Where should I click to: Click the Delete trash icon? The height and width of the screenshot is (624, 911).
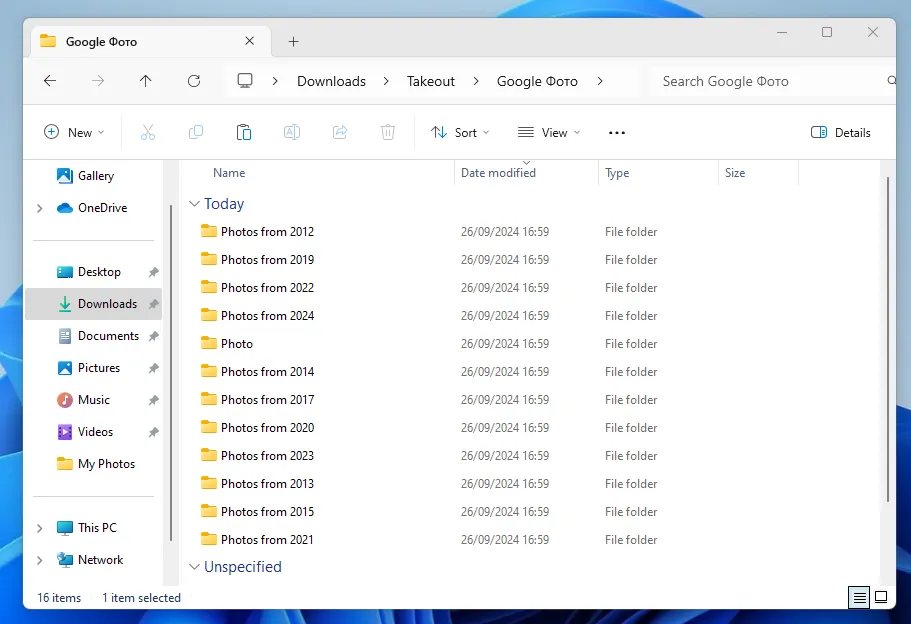(388, 131)
